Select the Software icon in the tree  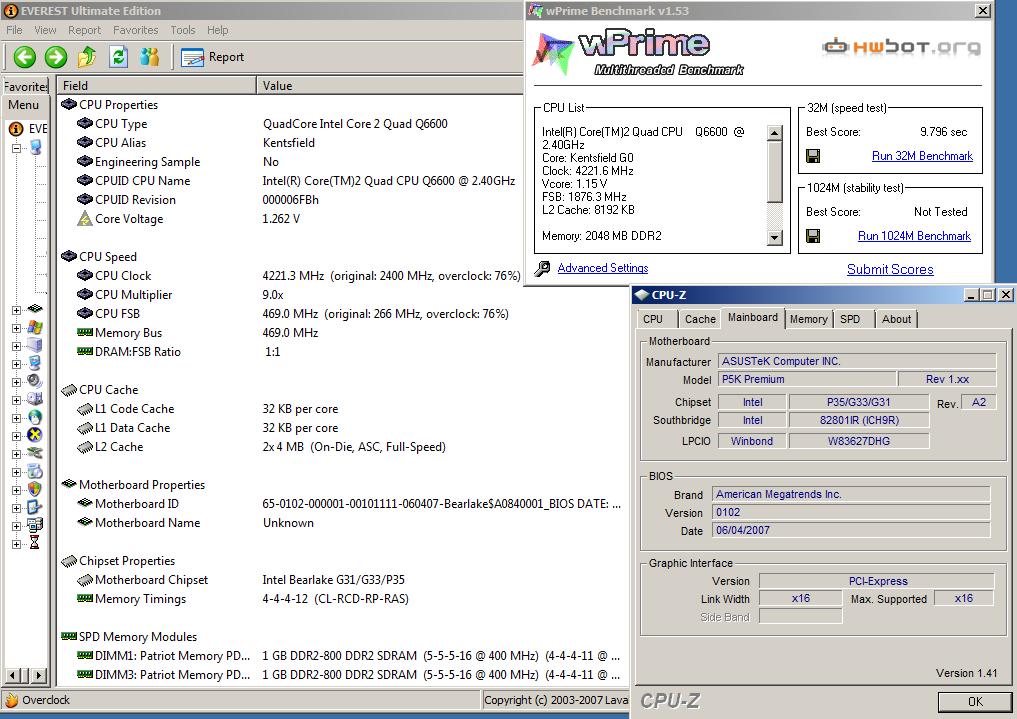click(35, 471)
